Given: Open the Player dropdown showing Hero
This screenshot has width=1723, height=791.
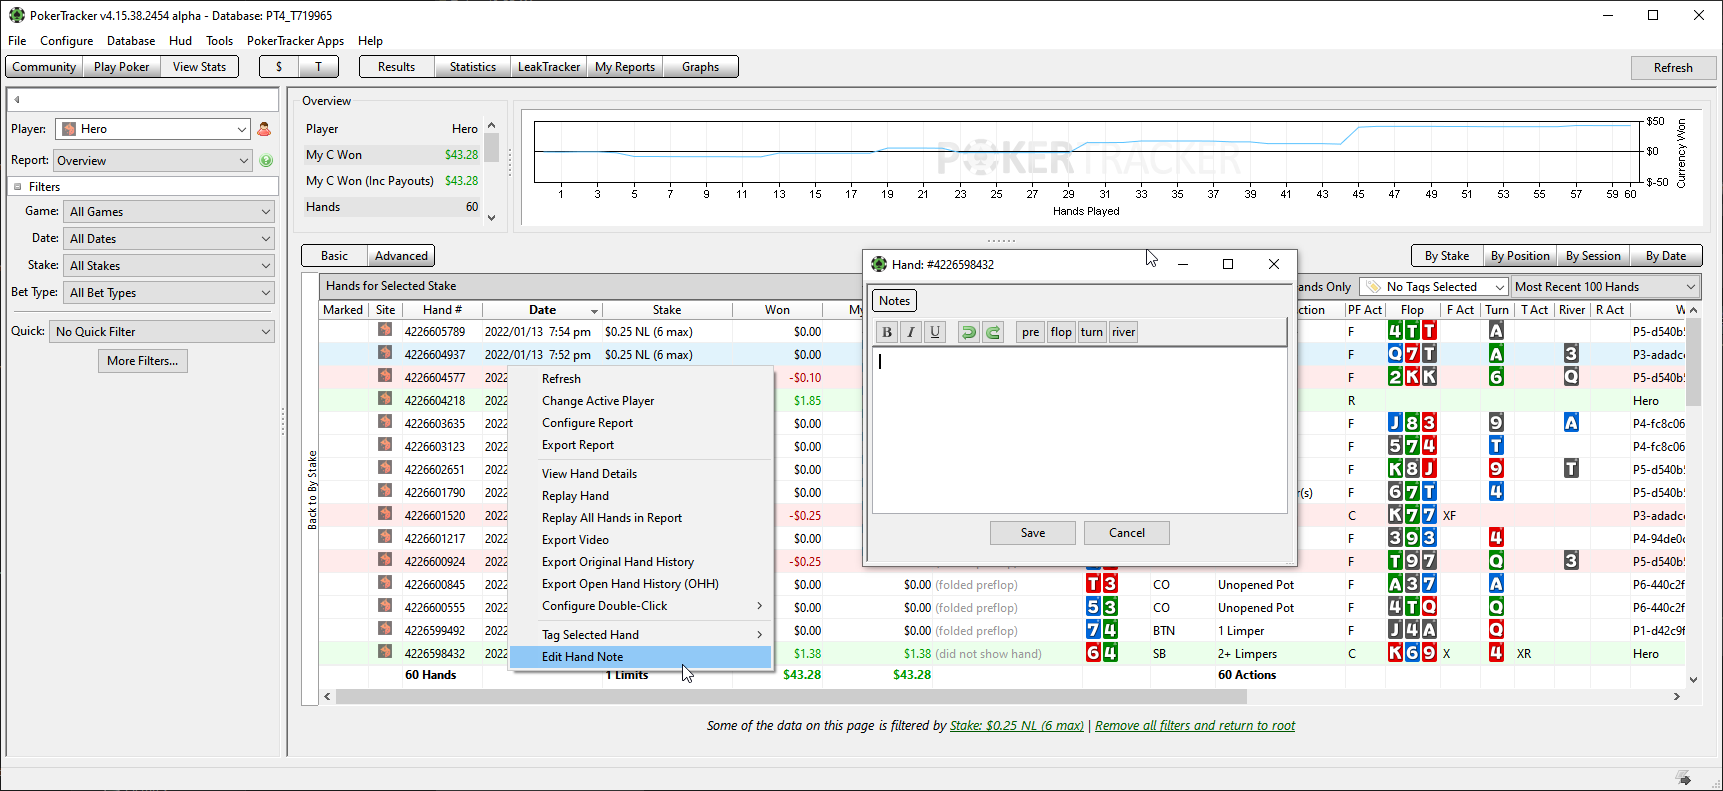Looking at the screenshot, I should (152, 129).
